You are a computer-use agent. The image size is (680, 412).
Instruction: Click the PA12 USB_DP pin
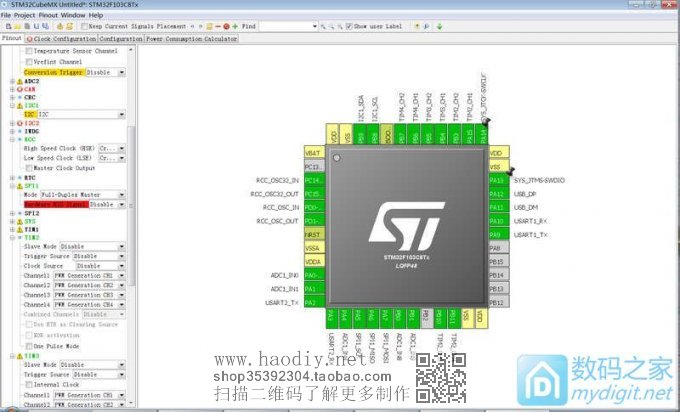[x=496, y=193]
